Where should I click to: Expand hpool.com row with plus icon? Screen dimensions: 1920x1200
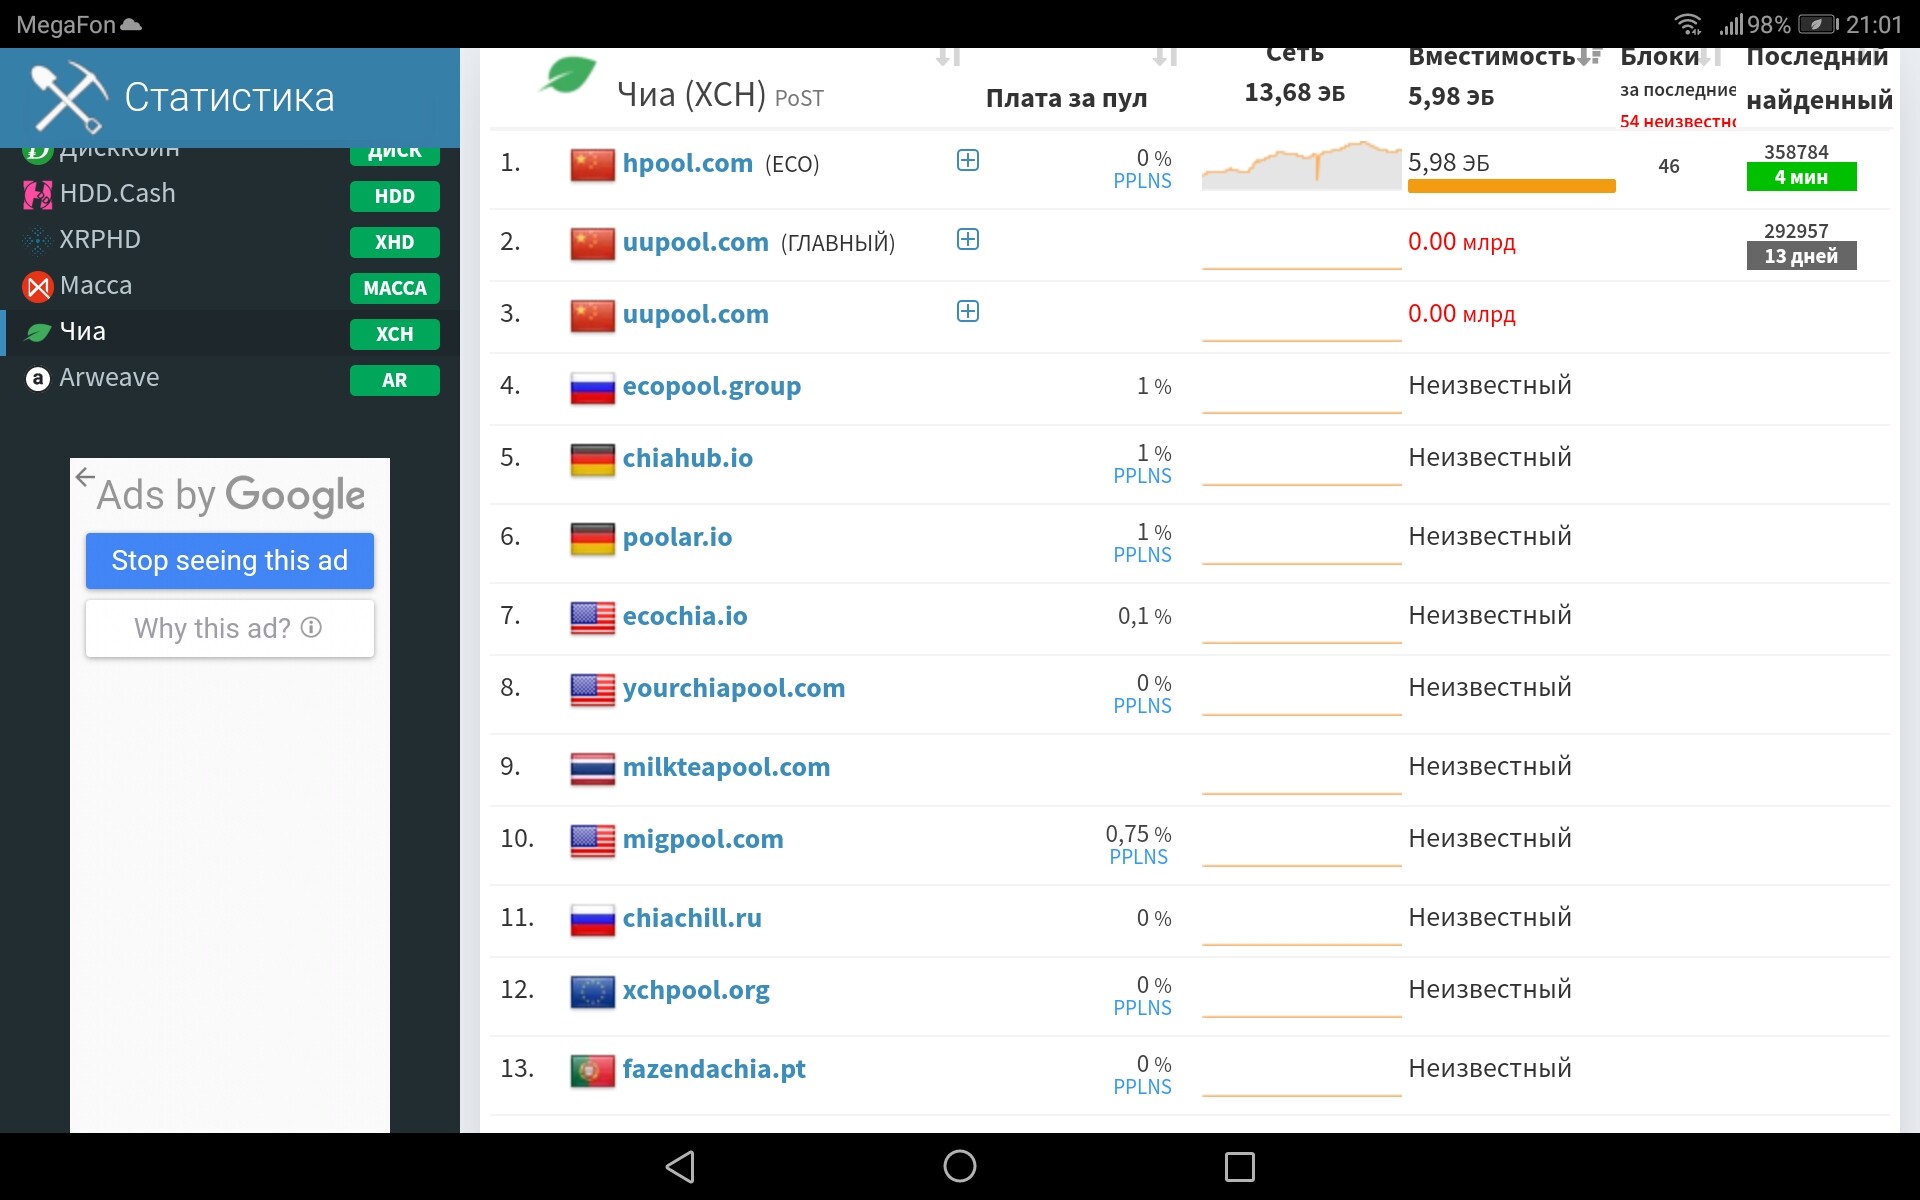968,160
